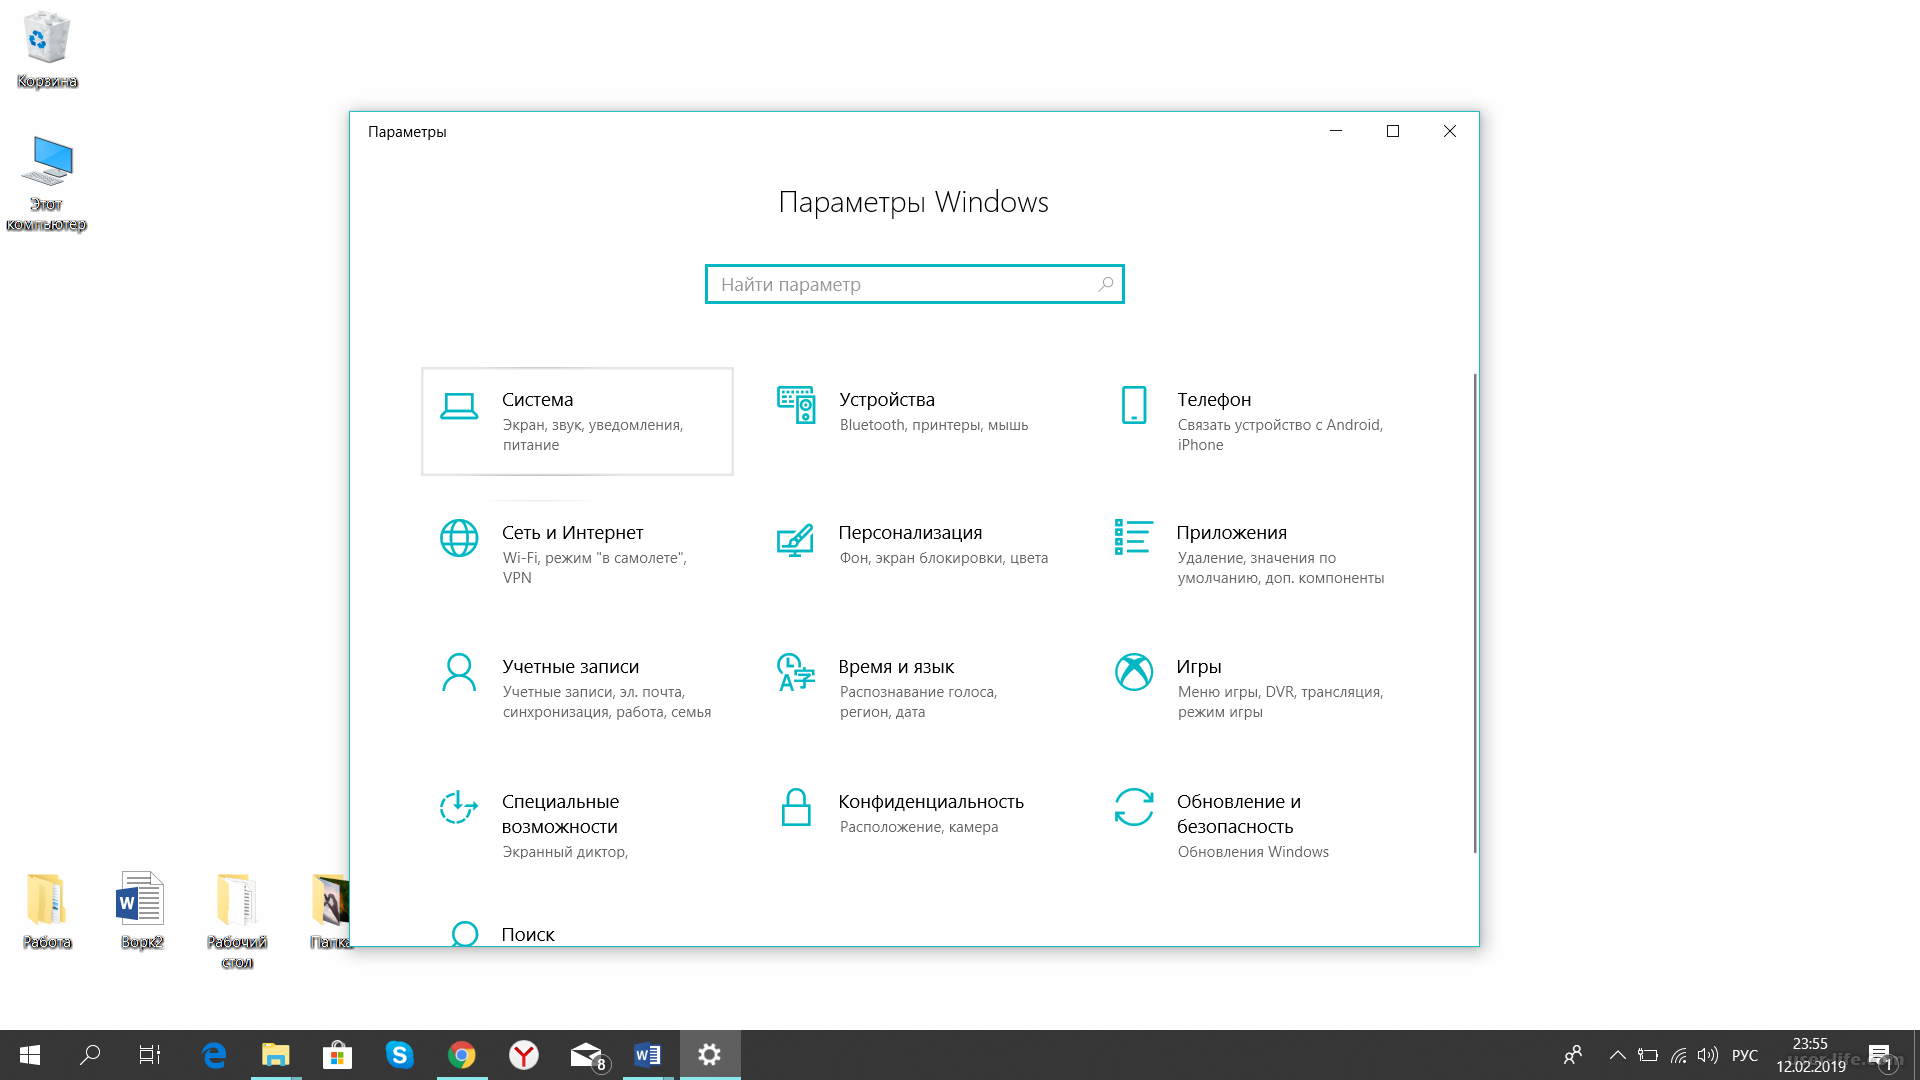Select the Ворк2 Word document on desktop

141,910
